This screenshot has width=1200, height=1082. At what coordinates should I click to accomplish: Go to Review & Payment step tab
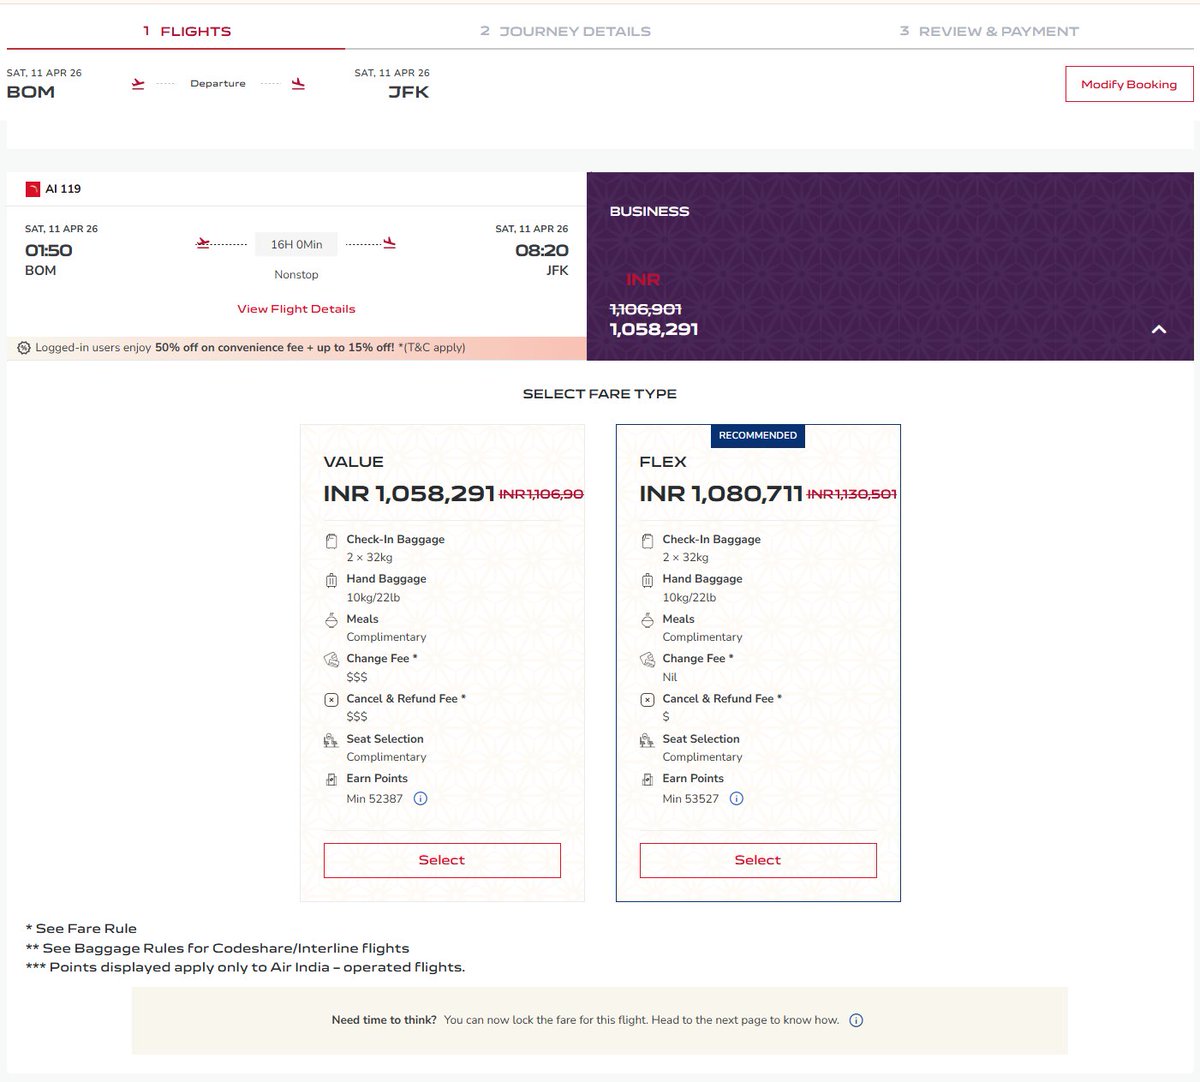point(989,31)
